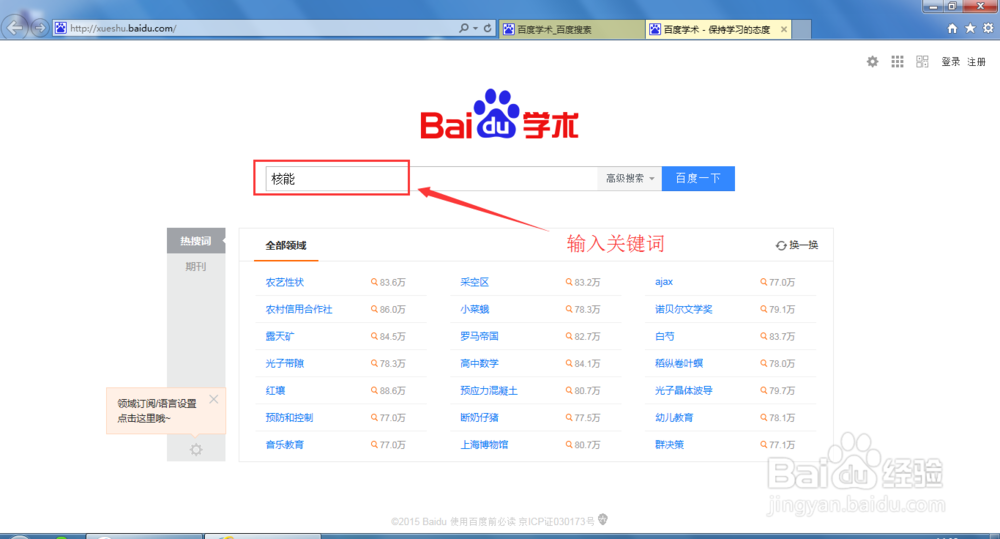The image size is (1000, 539).
Task: Click the search box containing 核能
Action: (x=430, y=179)
